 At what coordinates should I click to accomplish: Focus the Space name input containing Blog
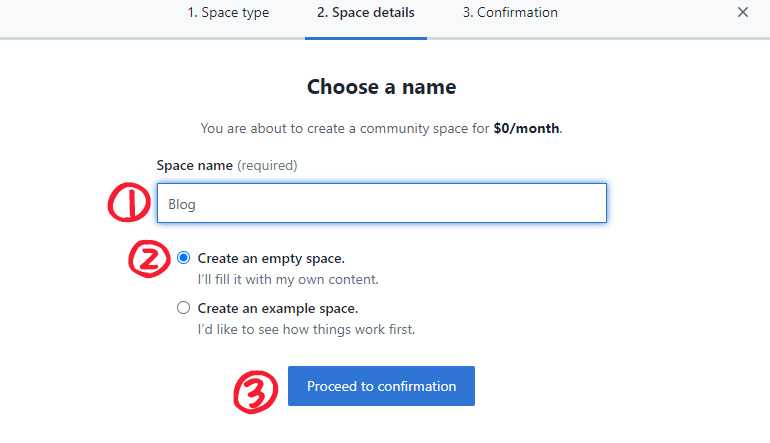click(x=381, y=203)
